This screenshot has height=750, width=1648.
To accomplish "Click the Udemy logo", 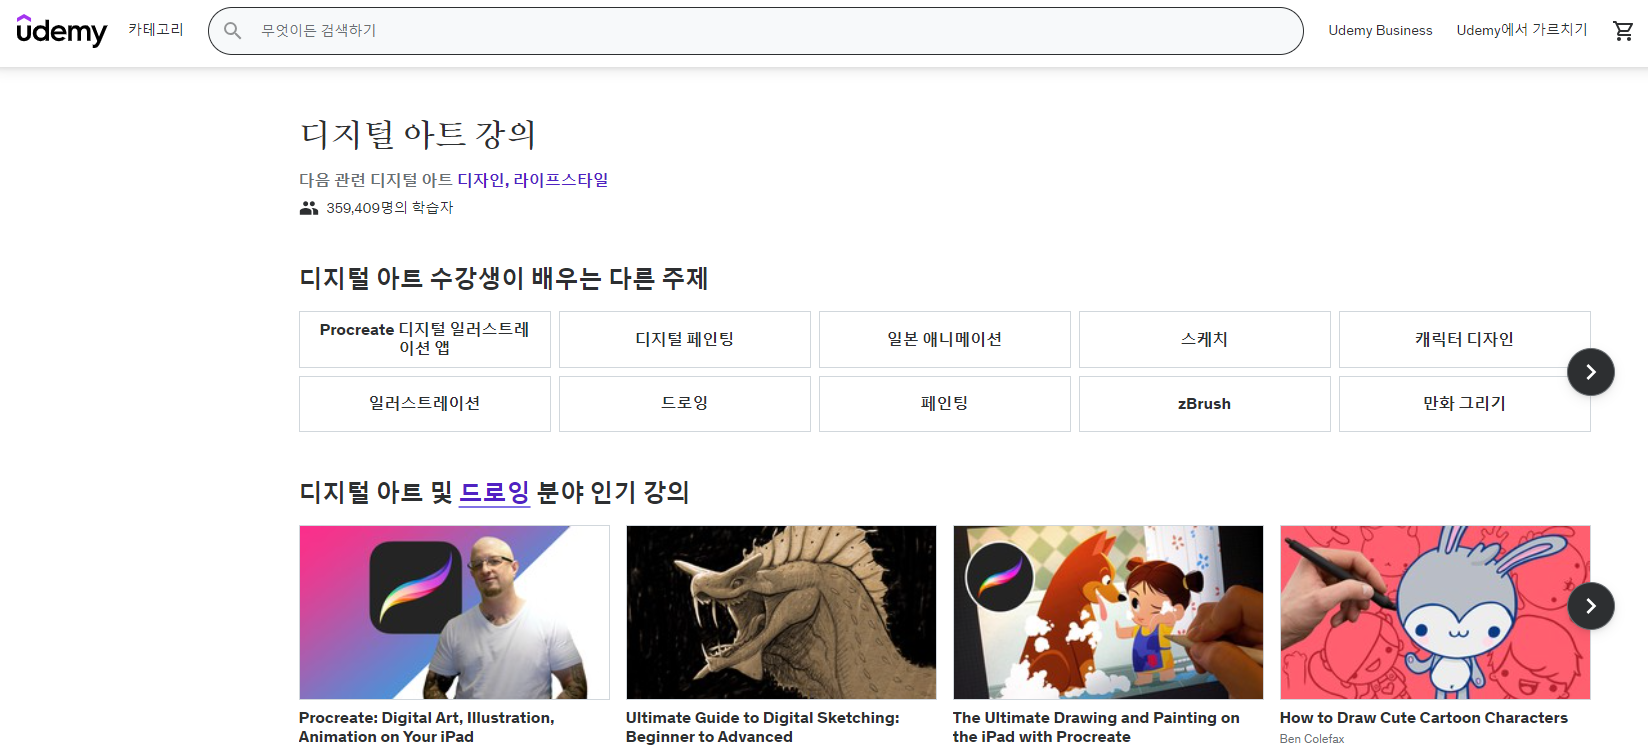I will pos(62,31).
